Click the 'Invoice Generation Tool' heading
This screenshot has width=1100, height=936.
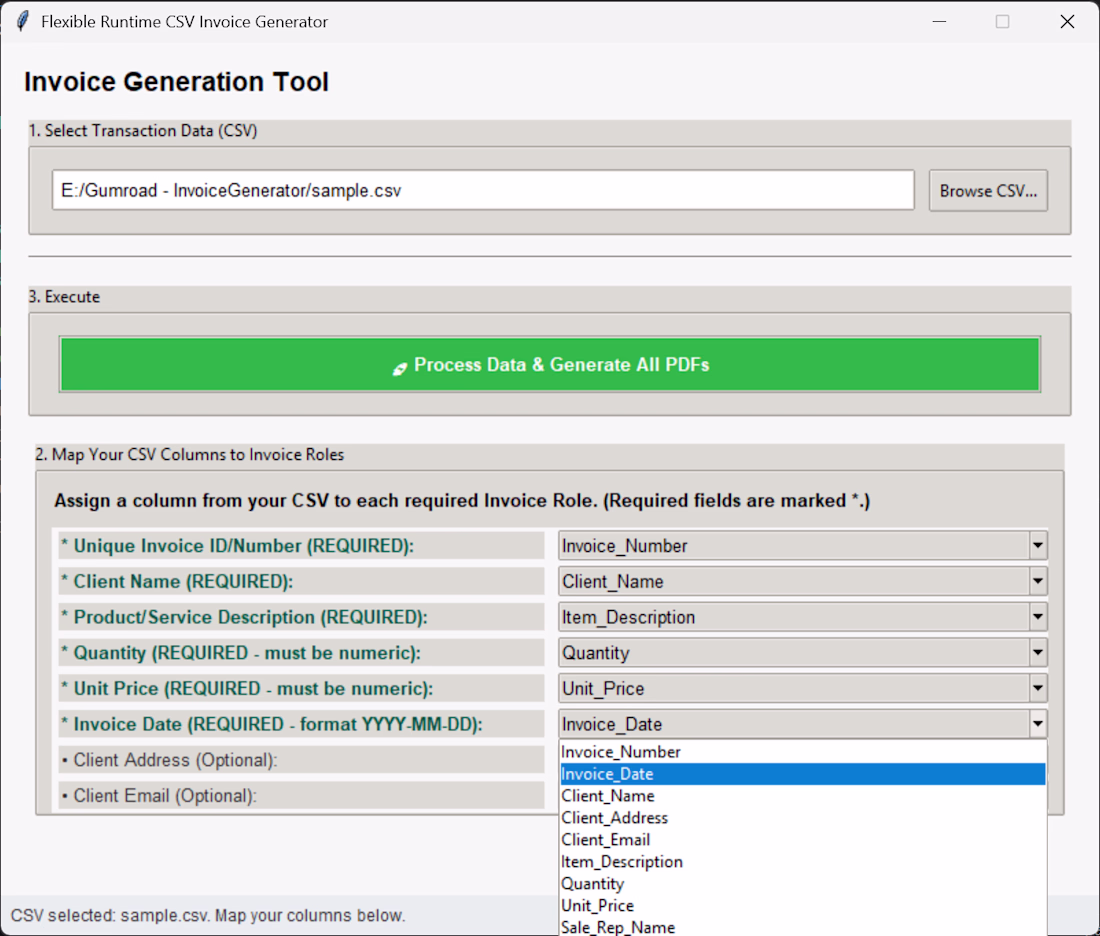(176, 82)
